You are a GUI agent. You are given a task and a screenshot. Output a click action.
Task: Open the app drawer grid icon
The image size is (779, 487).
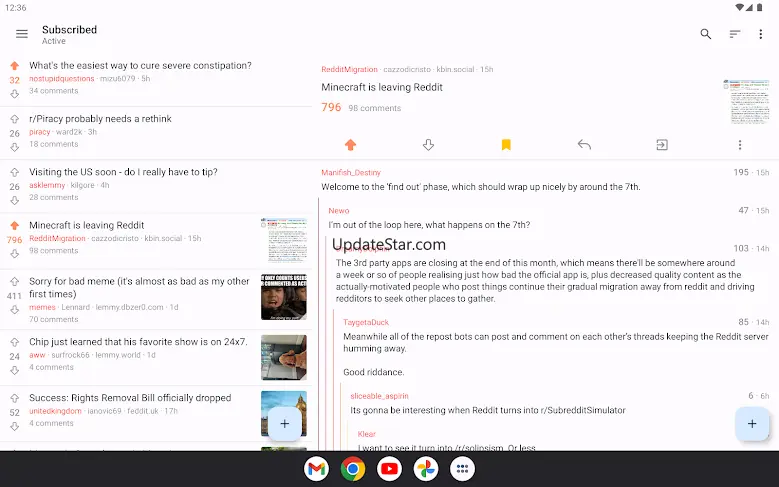point(462,469)
